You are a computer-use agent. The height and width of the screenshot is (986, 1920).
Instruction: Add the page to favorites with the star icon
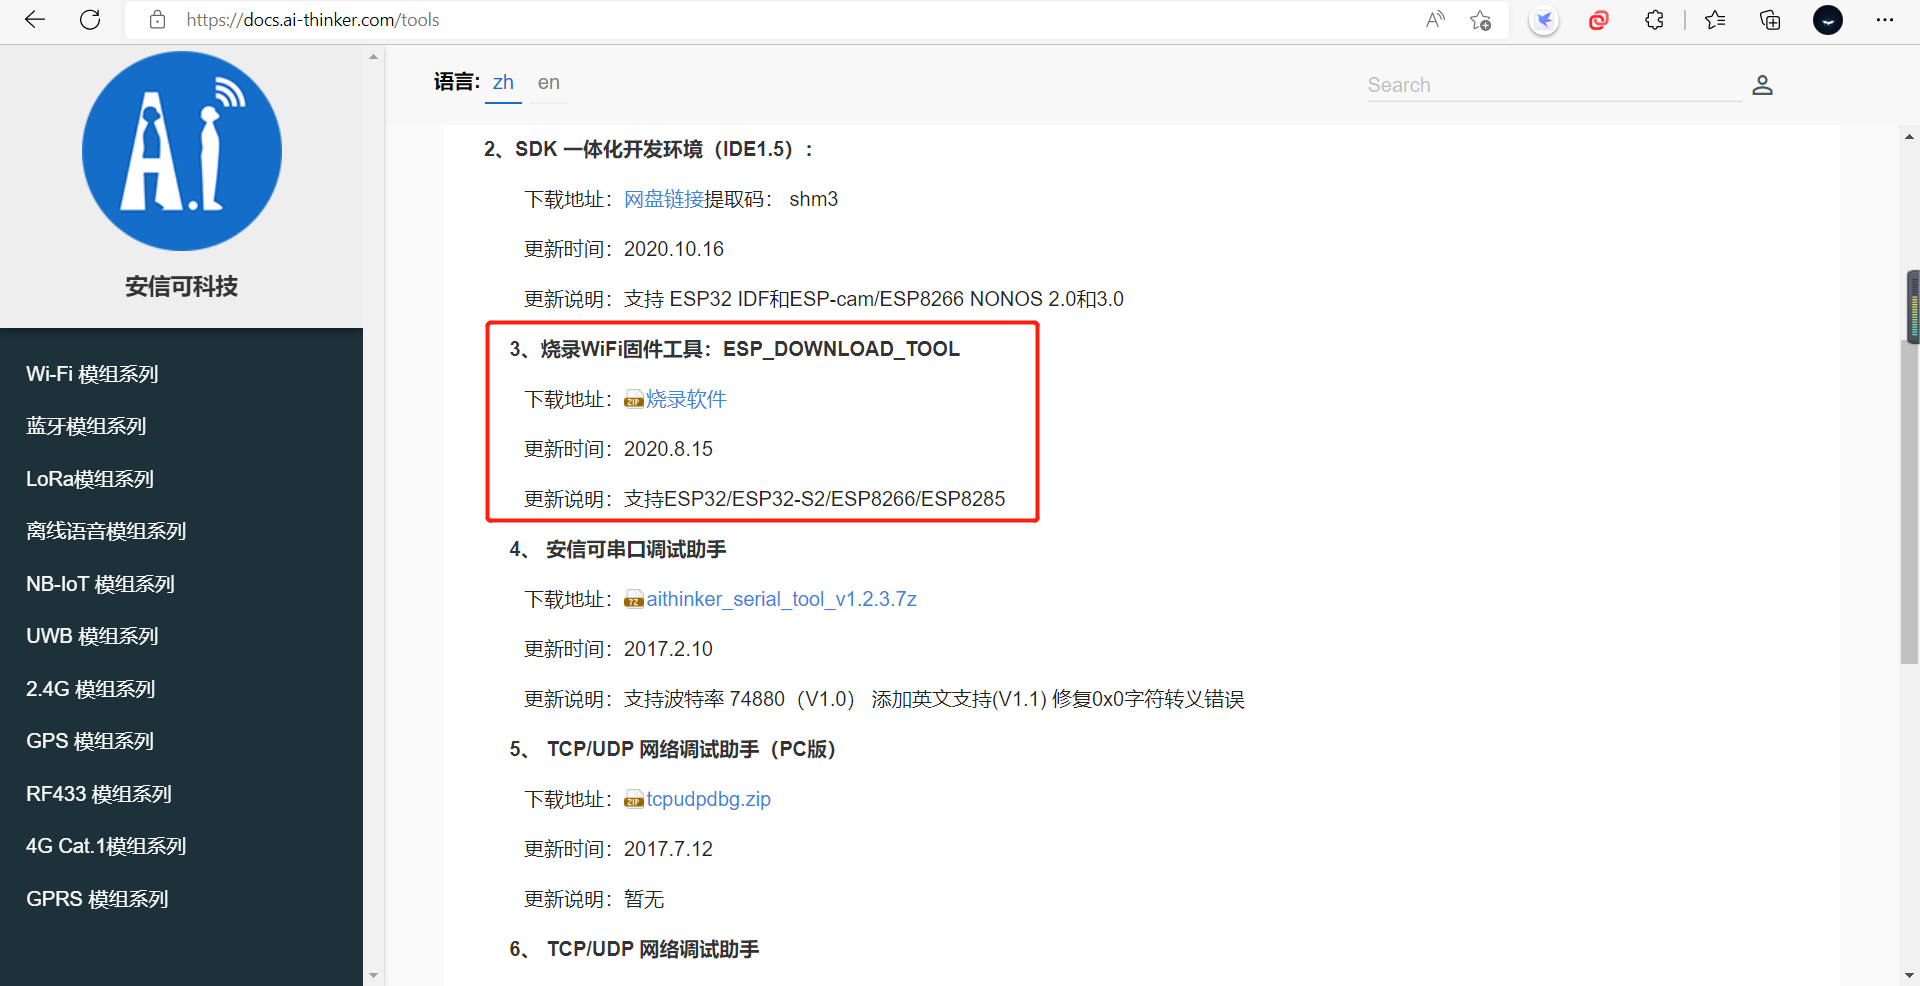[1481, 20]
